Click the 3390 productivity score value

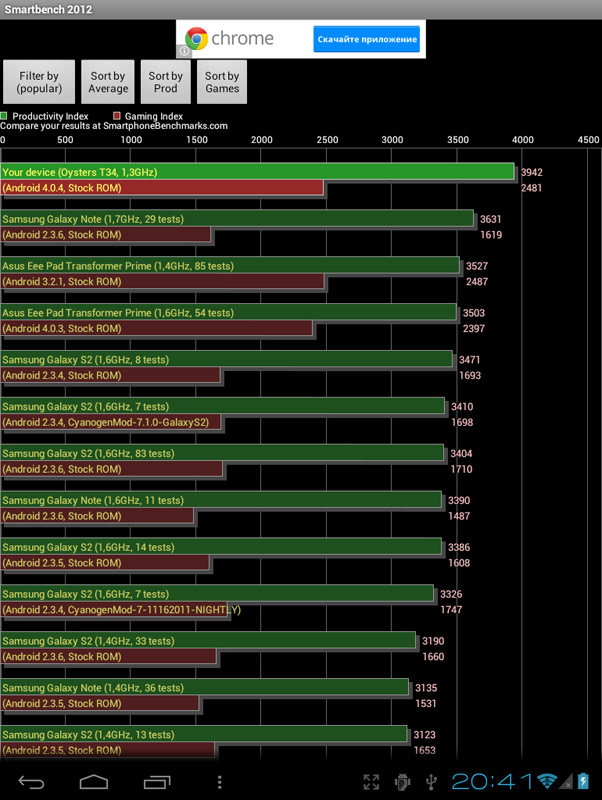(x=459, y=501)
